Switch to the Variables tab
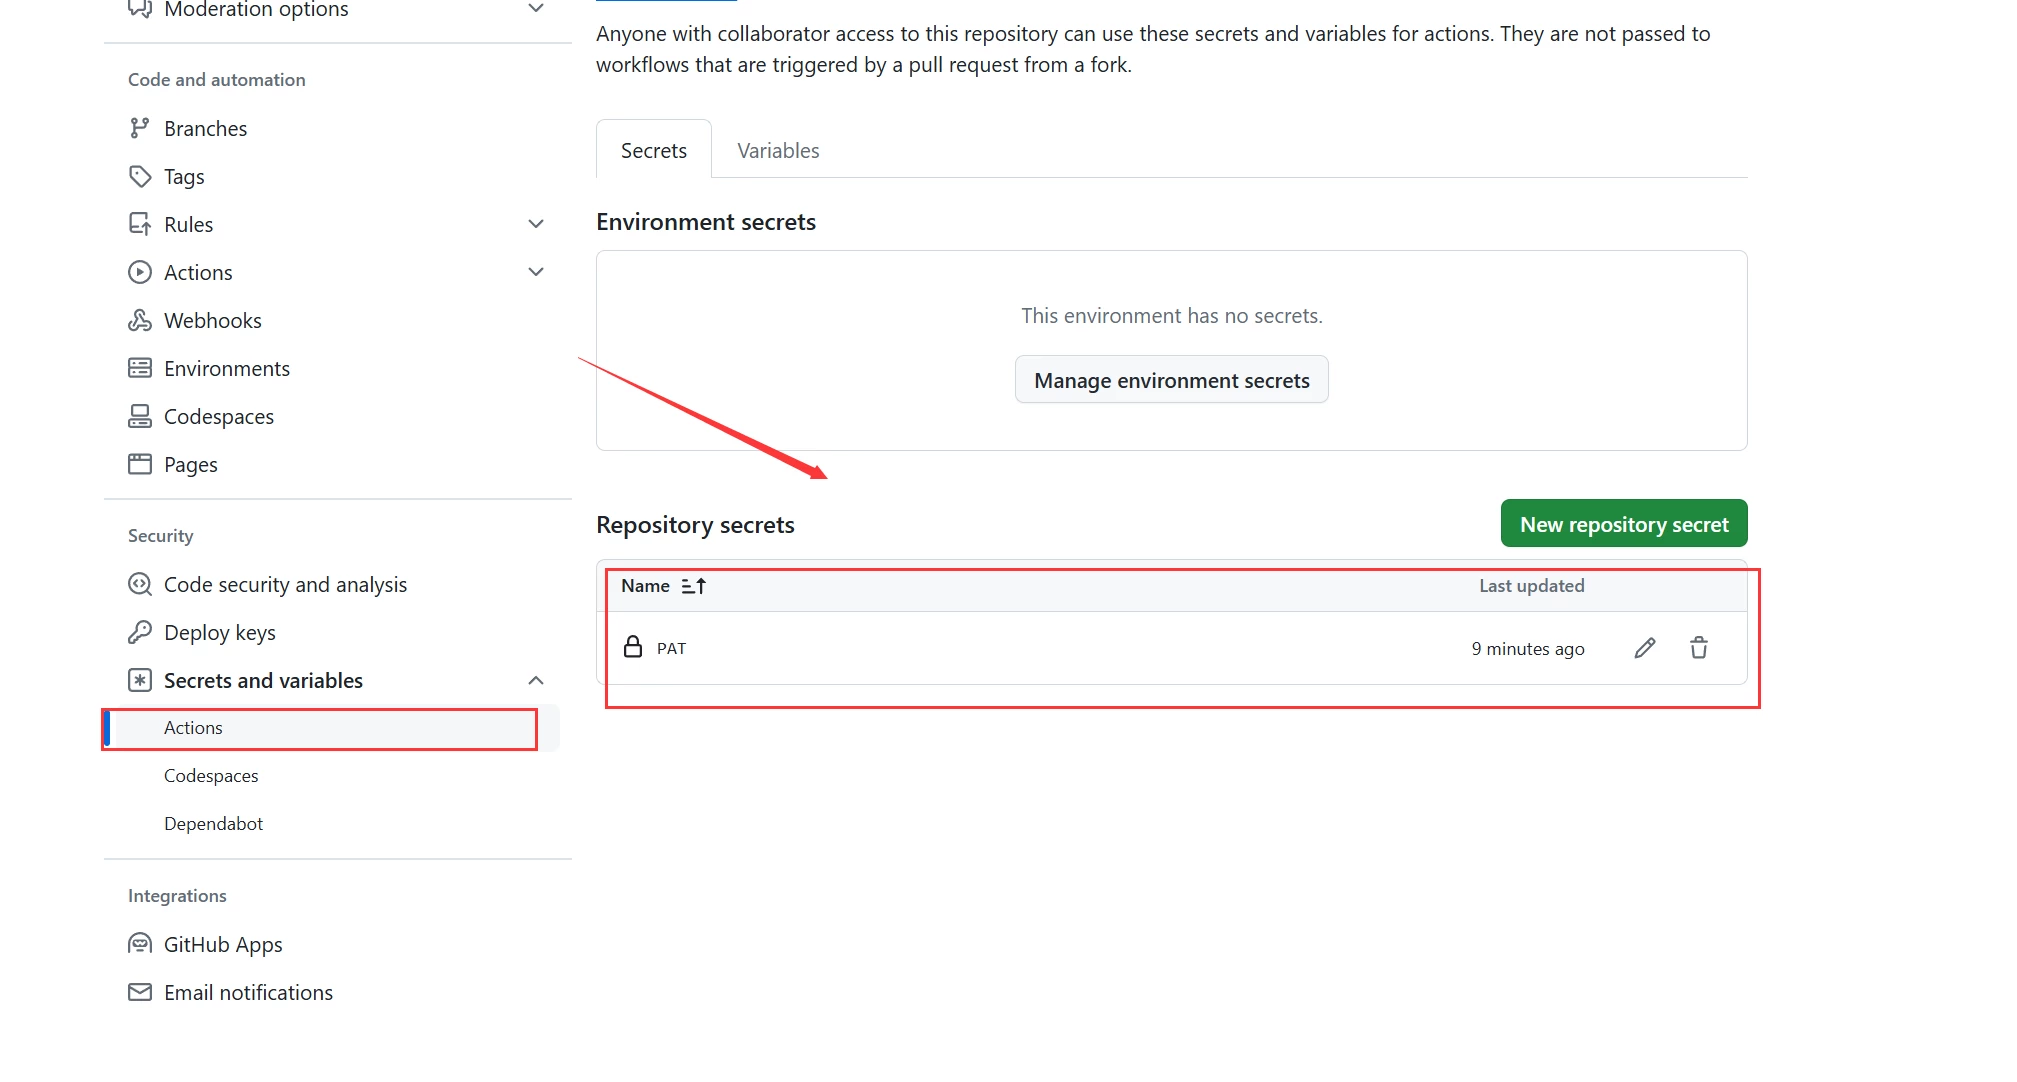This screenshot has width=2017, height=1082. coord(778,151)
